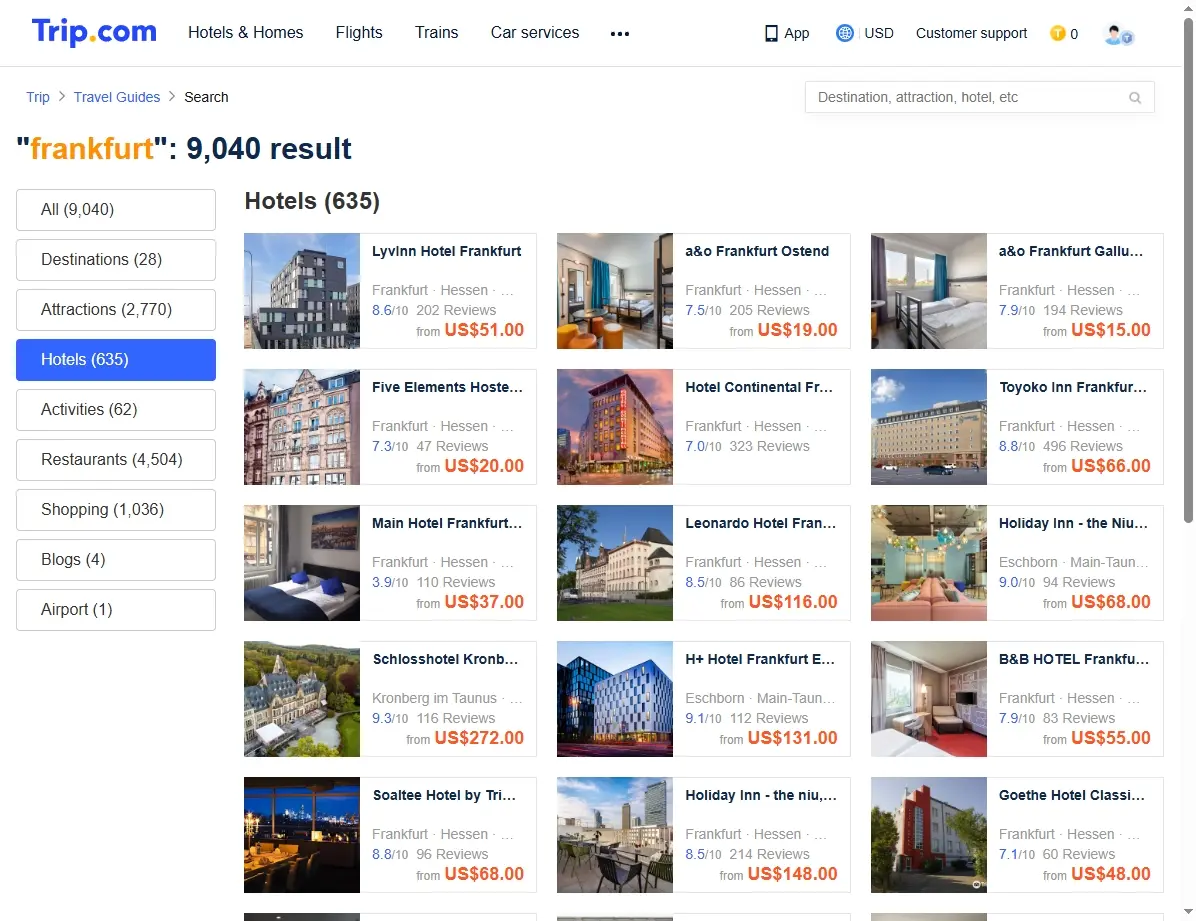Click Main Hotel Frankfurt title
Image resolution: width=1196 pixels, height=921 pixels.
(447, 523)
